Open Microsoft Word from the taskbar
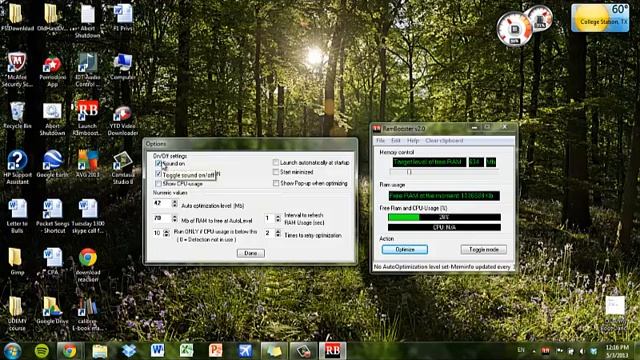This screenshot has width=640, height=360. point(158,351)
